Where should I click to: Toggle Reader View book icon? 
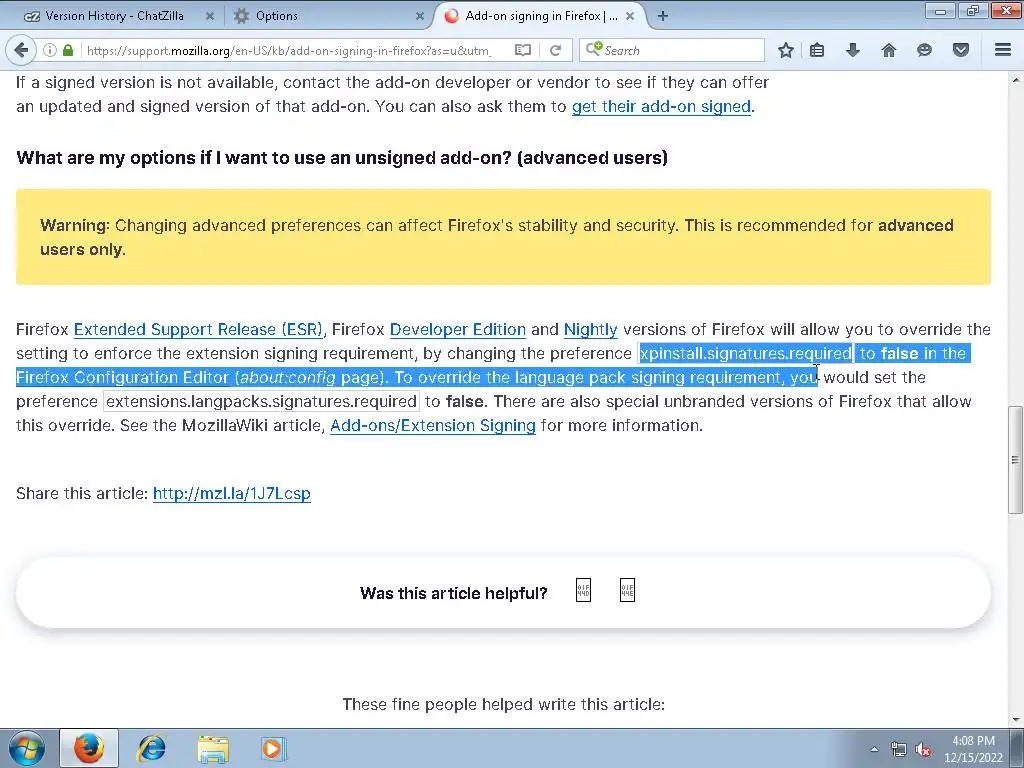pos(522,50)
